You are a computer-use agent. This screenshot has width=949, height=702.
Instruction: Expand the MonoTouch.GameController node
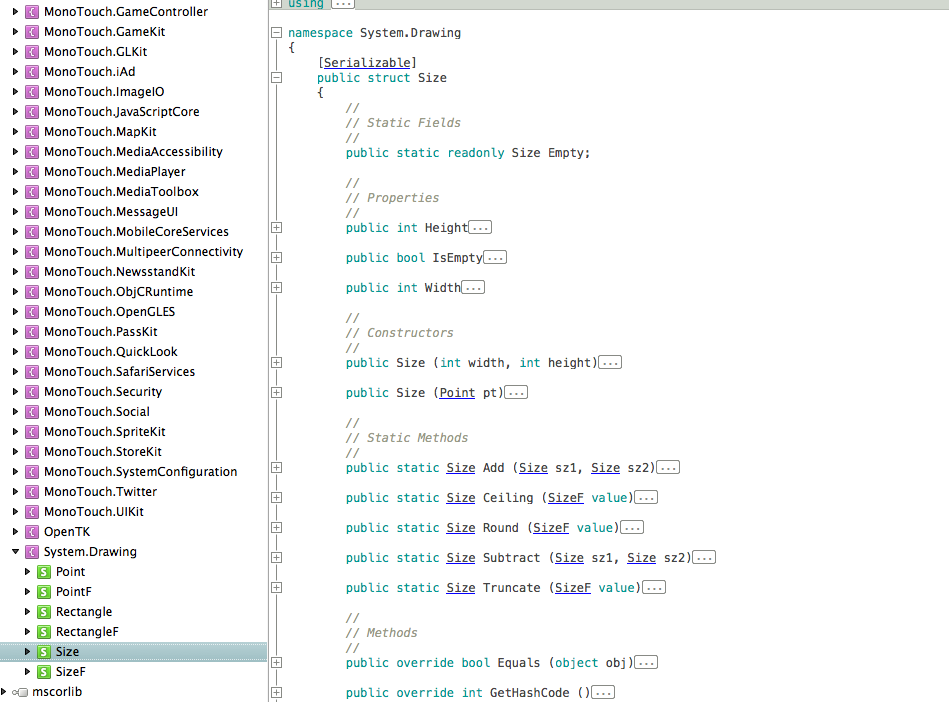point(15,11)
